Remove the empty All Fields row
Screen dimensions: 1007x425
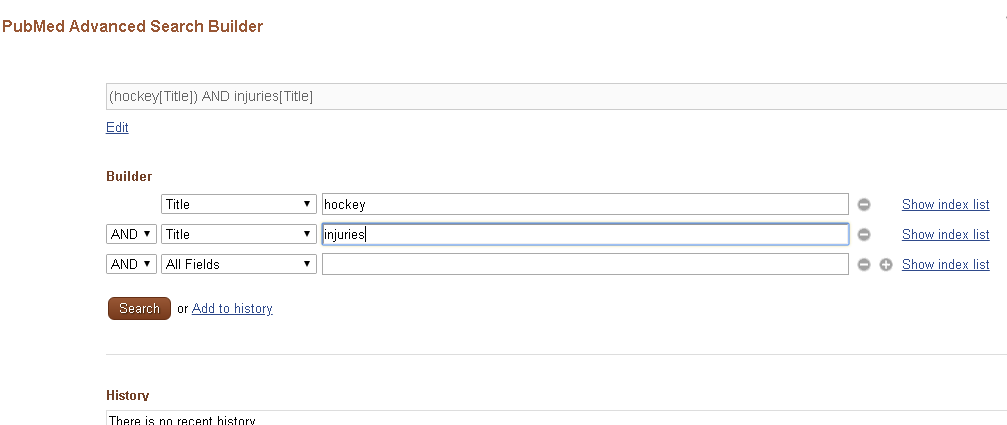[864, 265]
